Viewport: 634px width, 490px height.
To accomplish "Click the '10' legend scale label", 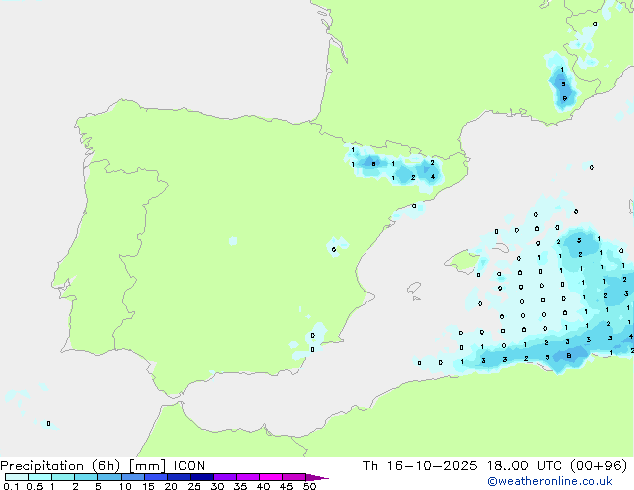I will click(x=125, y=486).
